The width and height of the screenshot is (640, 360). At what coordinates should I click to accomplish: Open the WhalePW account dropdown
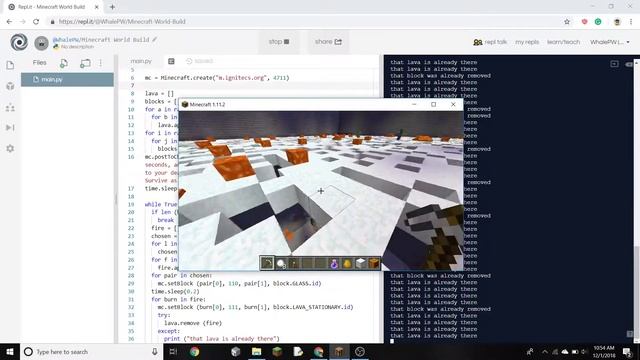pos(609,42)
